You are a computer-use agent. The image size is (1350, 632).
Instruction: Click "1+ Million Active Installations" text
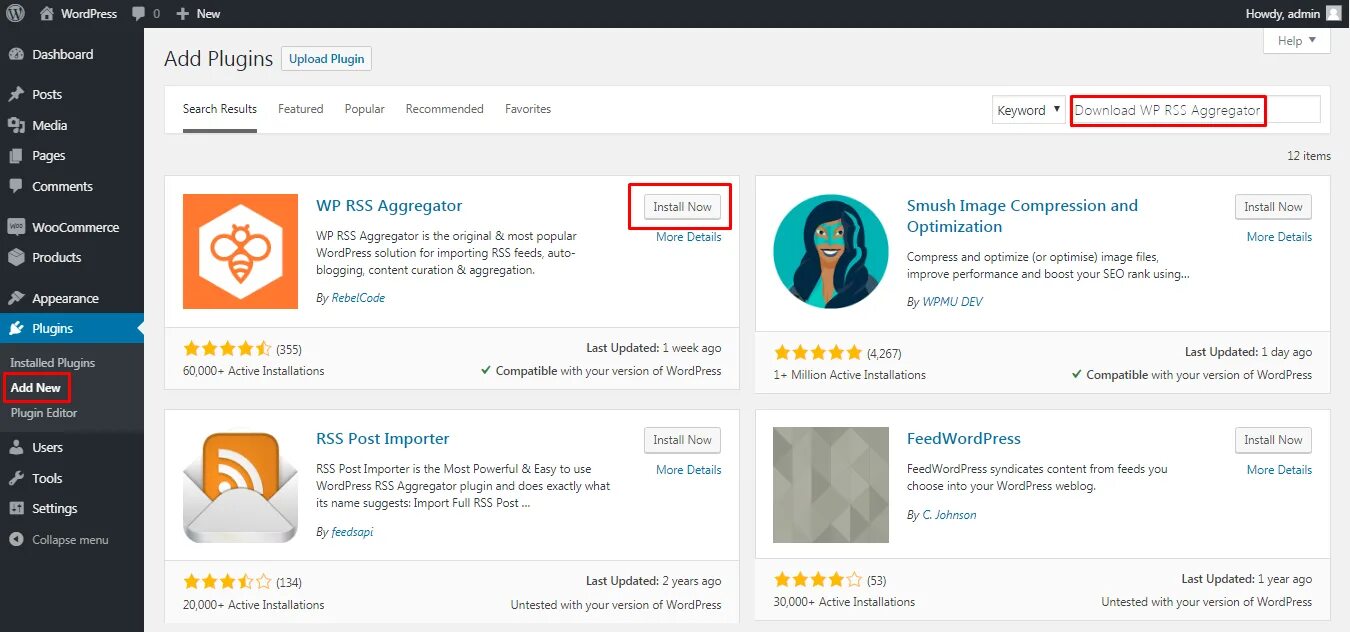point(850,375)
